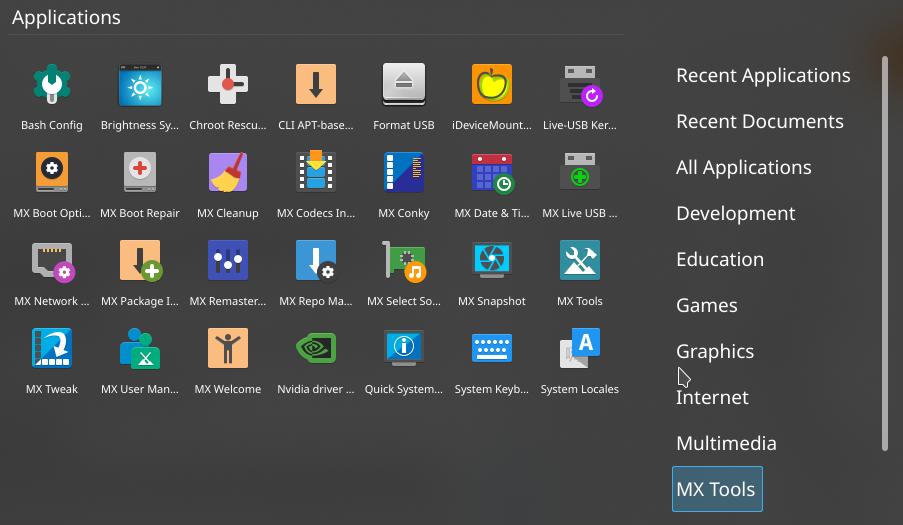Launch MX Live USB Maker
This screenshot has width=903, height=525.
[580, 172]
